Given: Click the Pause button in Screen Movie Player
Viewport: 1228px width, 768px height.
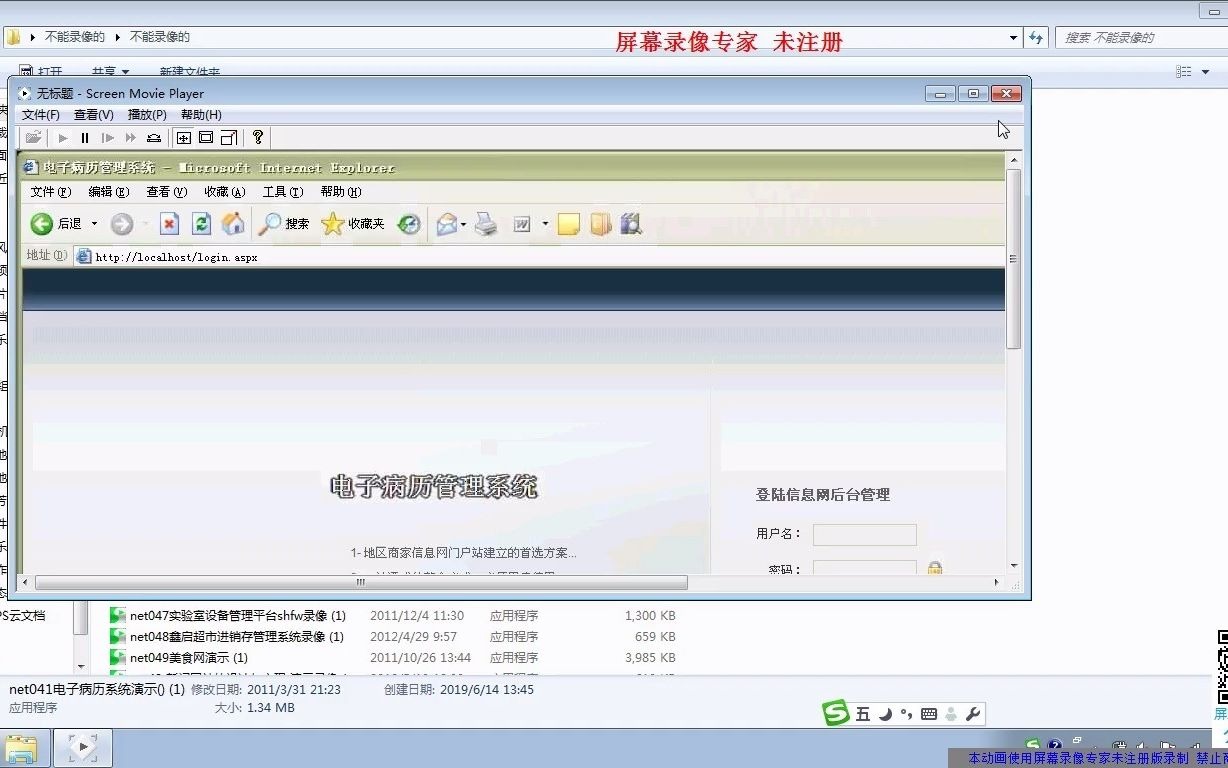Looking at the screenshot, I should tap(85, 137).
